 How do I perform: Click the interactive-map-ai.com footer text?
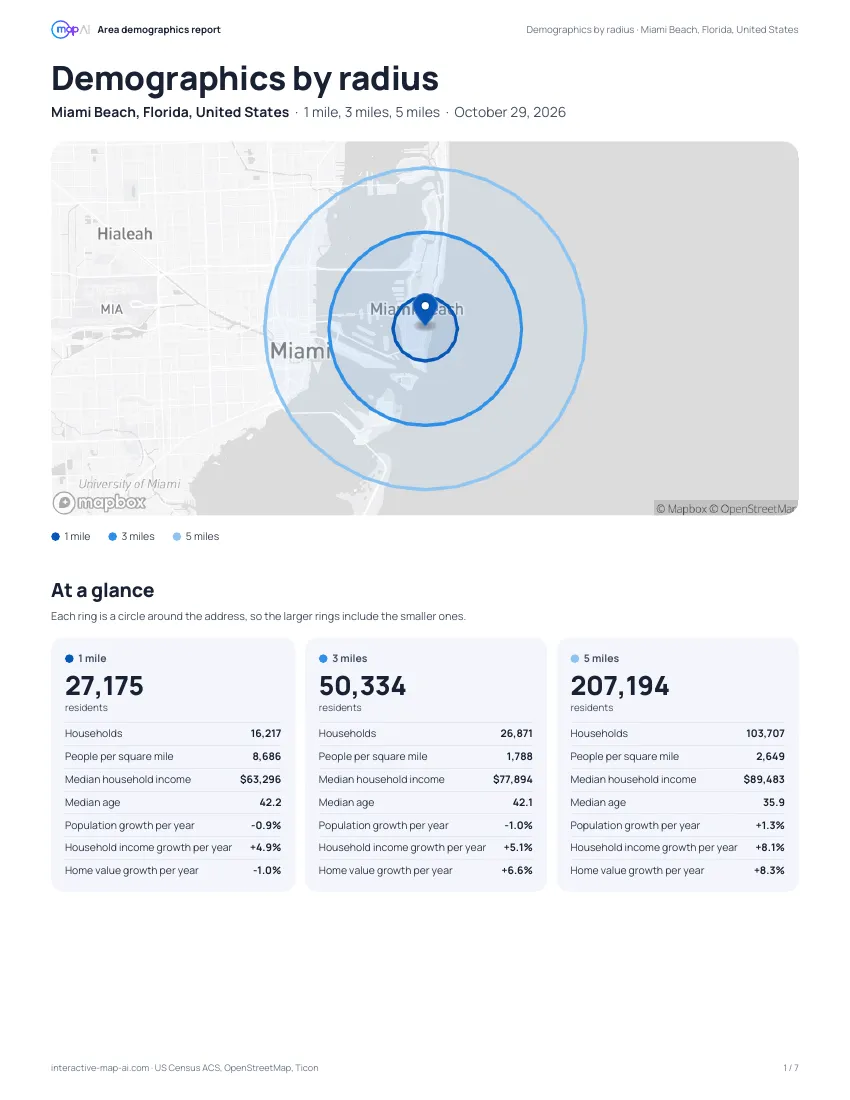coord(100,1068)
